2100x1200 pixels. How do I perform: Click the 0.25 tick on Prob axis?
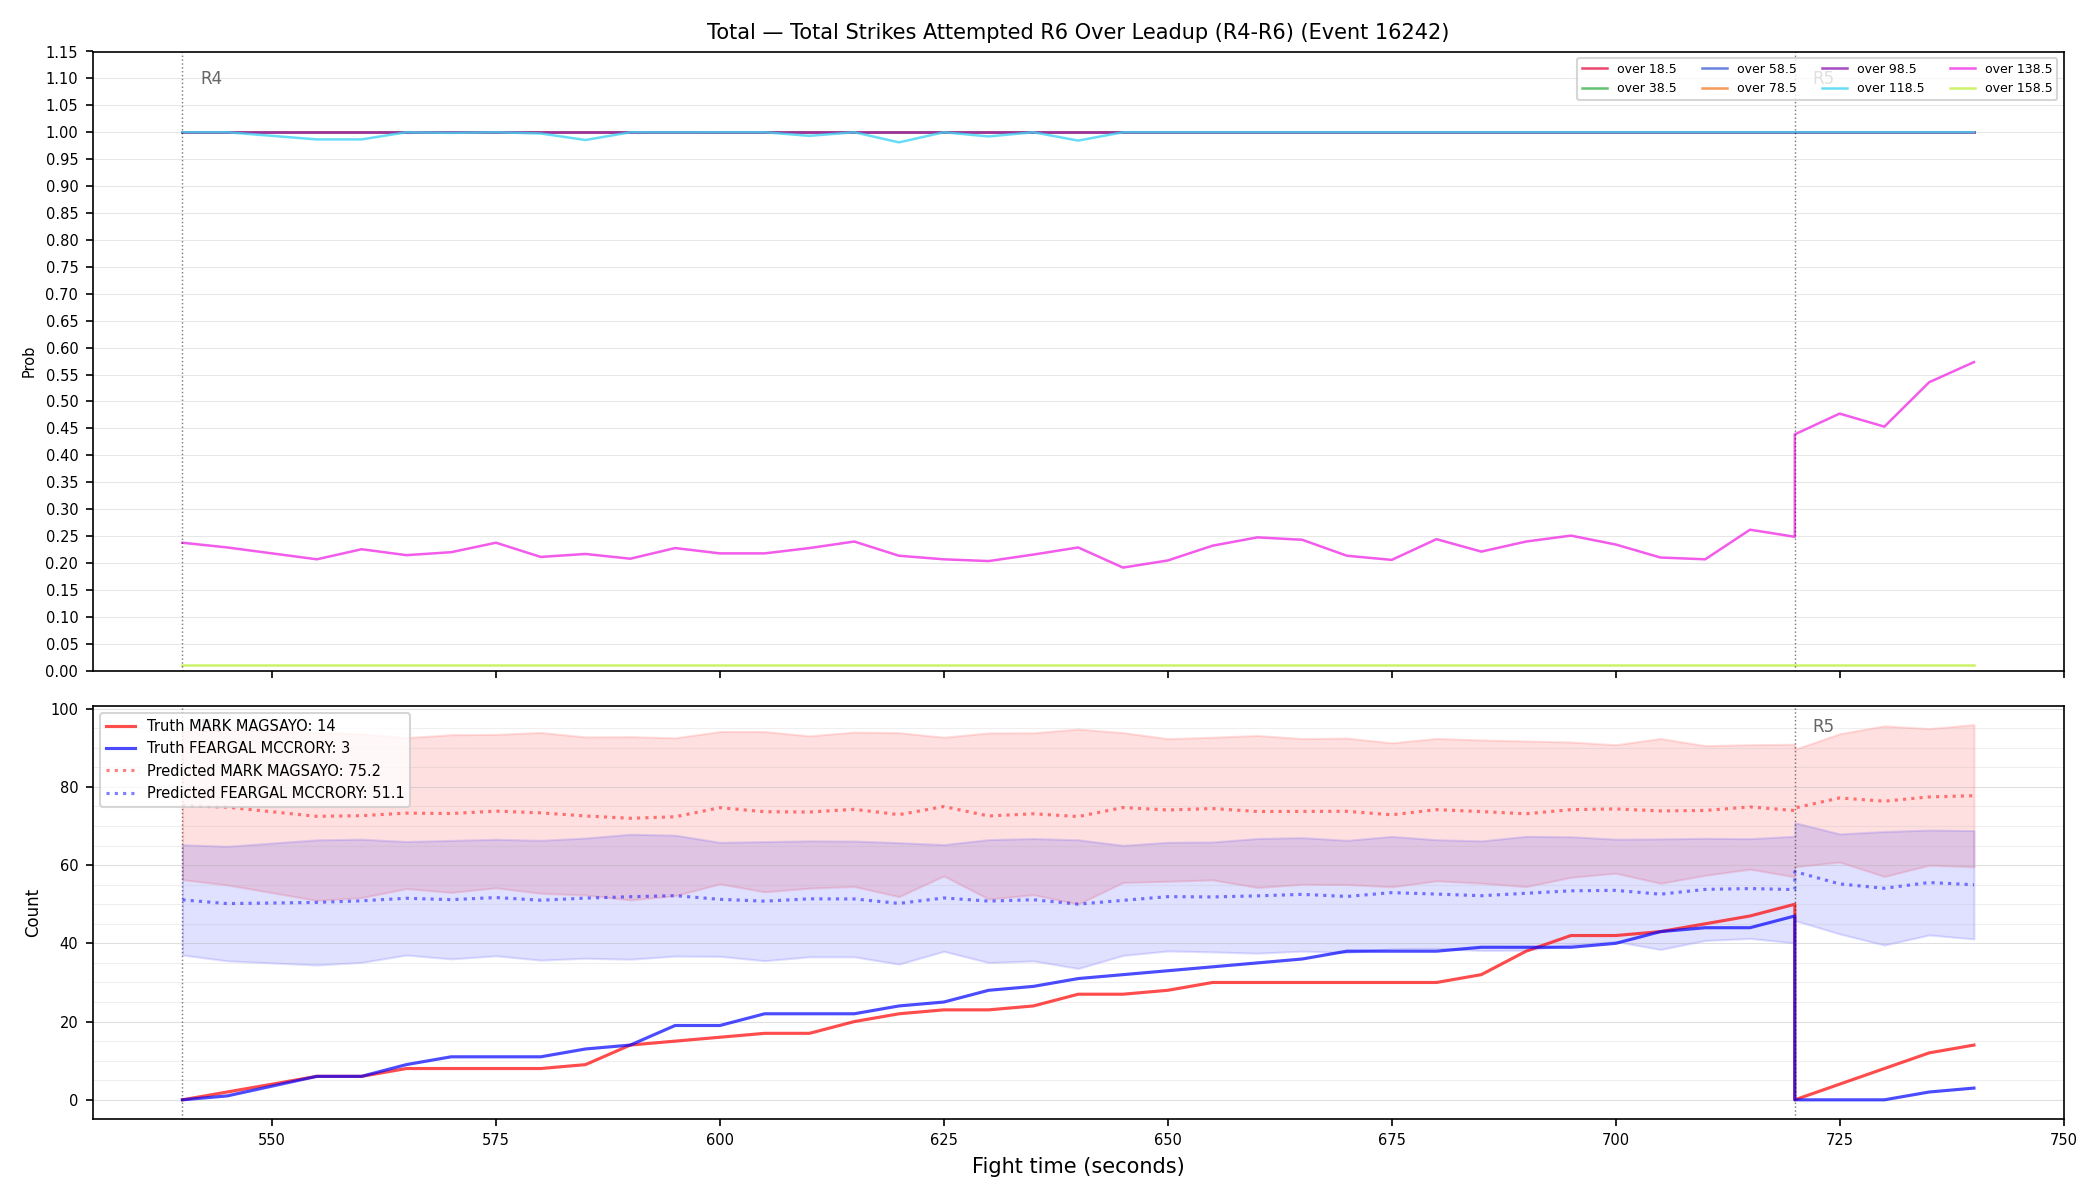pos(62,537)
